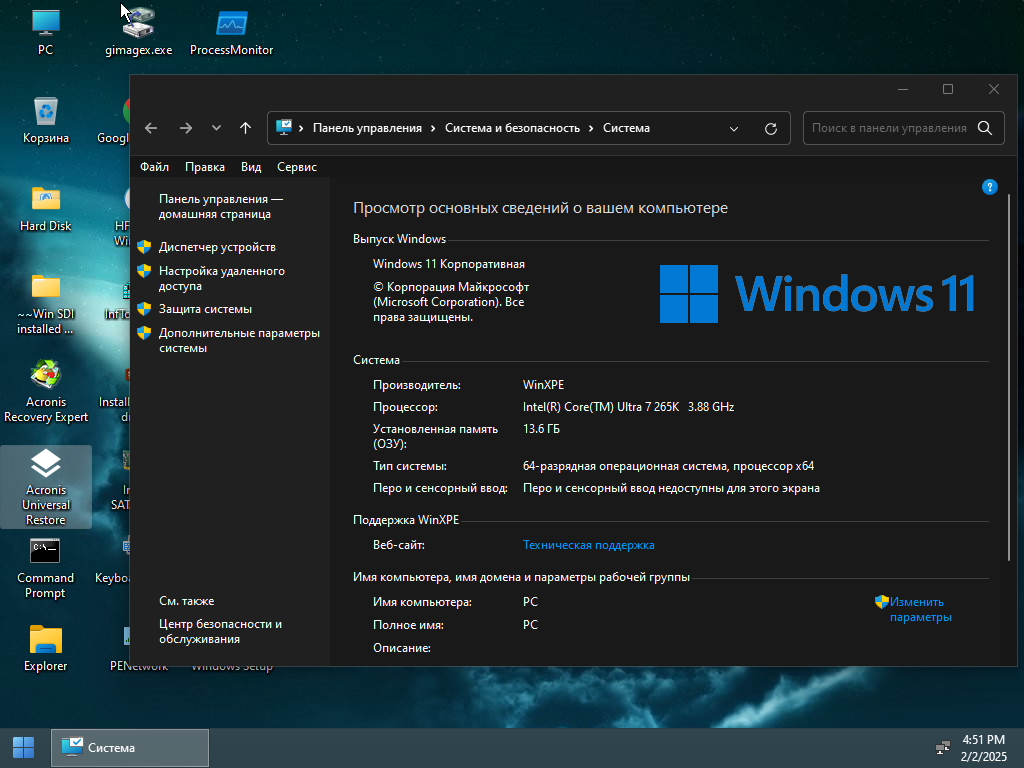Click the Описание label

tap(402, 648)
